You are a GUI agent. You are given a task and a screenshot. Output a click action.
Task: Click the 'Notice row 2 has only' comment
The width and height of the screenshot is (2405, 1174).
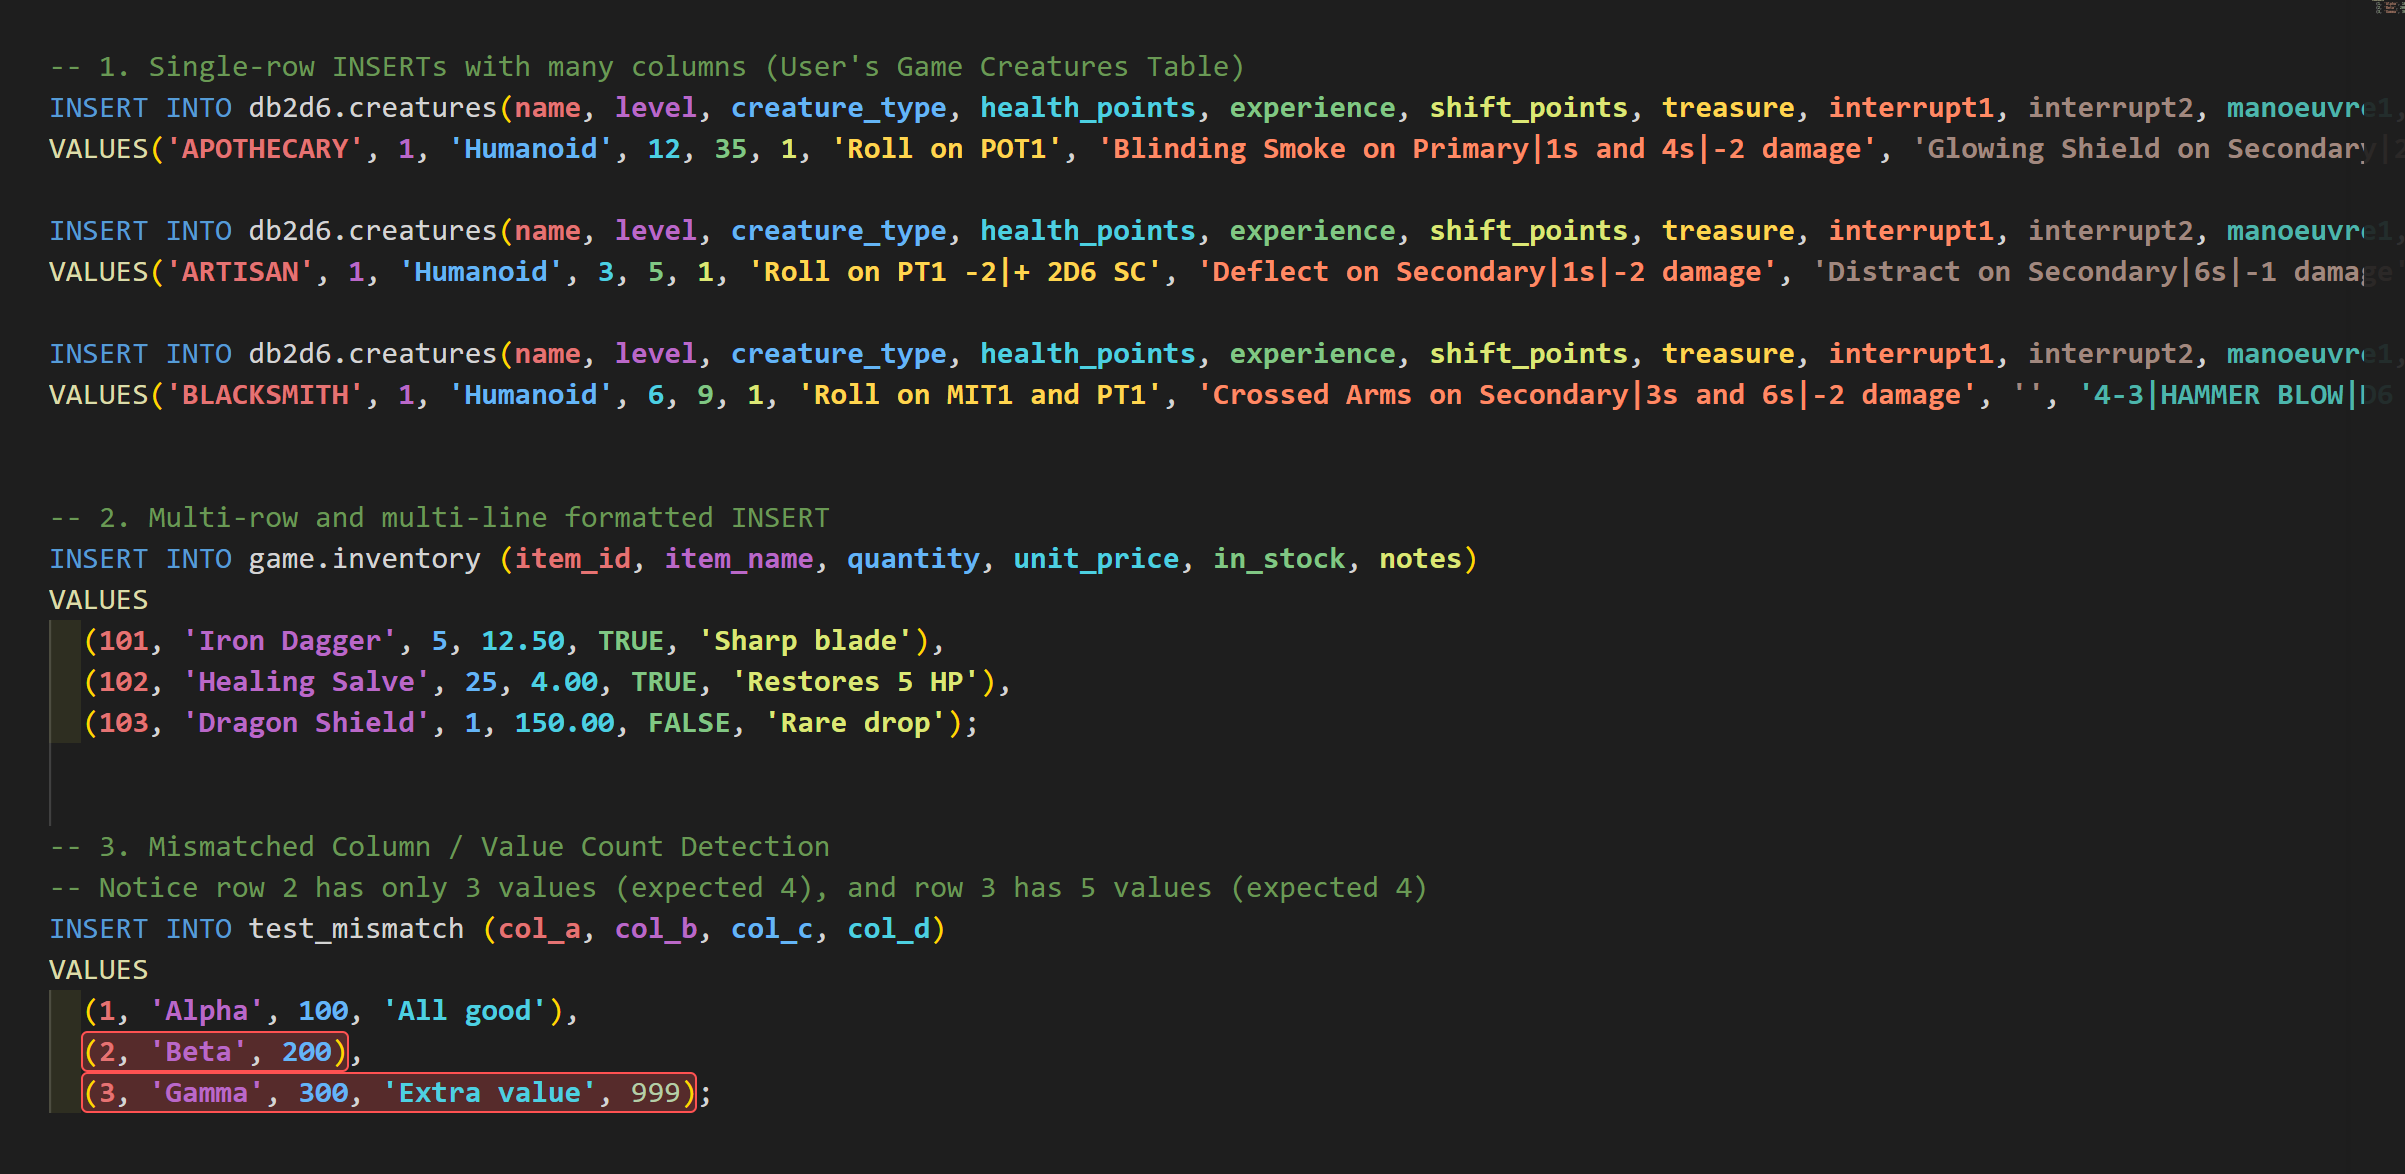pos(738,888)
